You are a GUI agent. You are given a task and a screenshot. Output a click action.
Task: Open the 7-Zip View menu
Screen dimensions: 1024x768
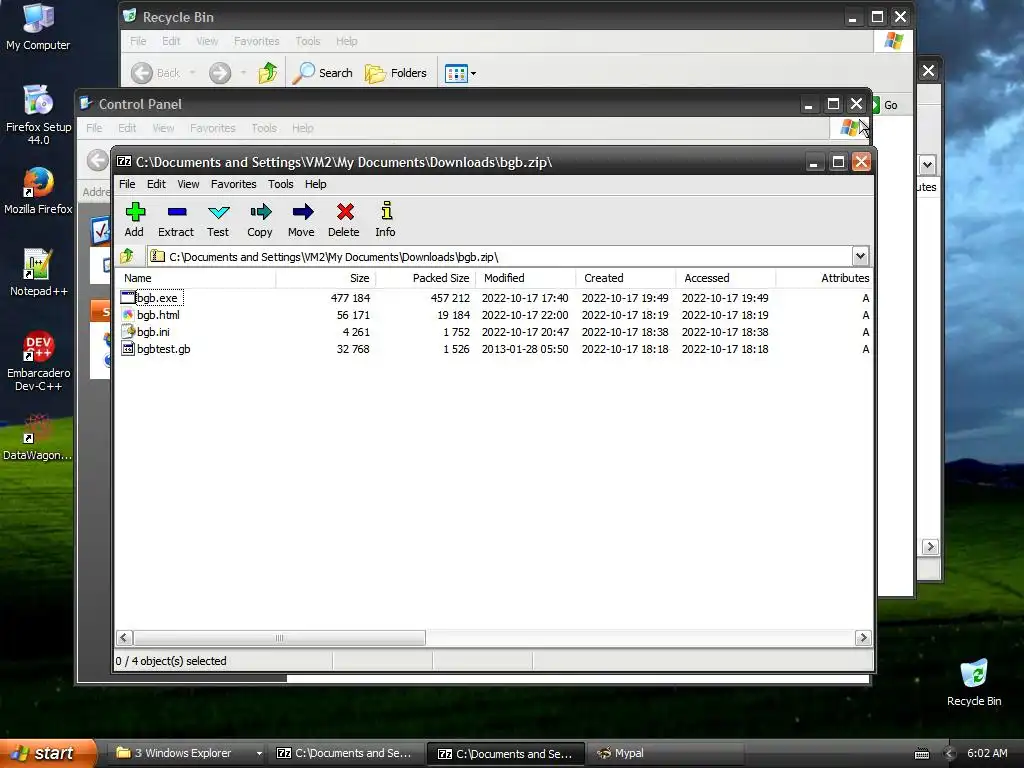click(x=188, y=184)
